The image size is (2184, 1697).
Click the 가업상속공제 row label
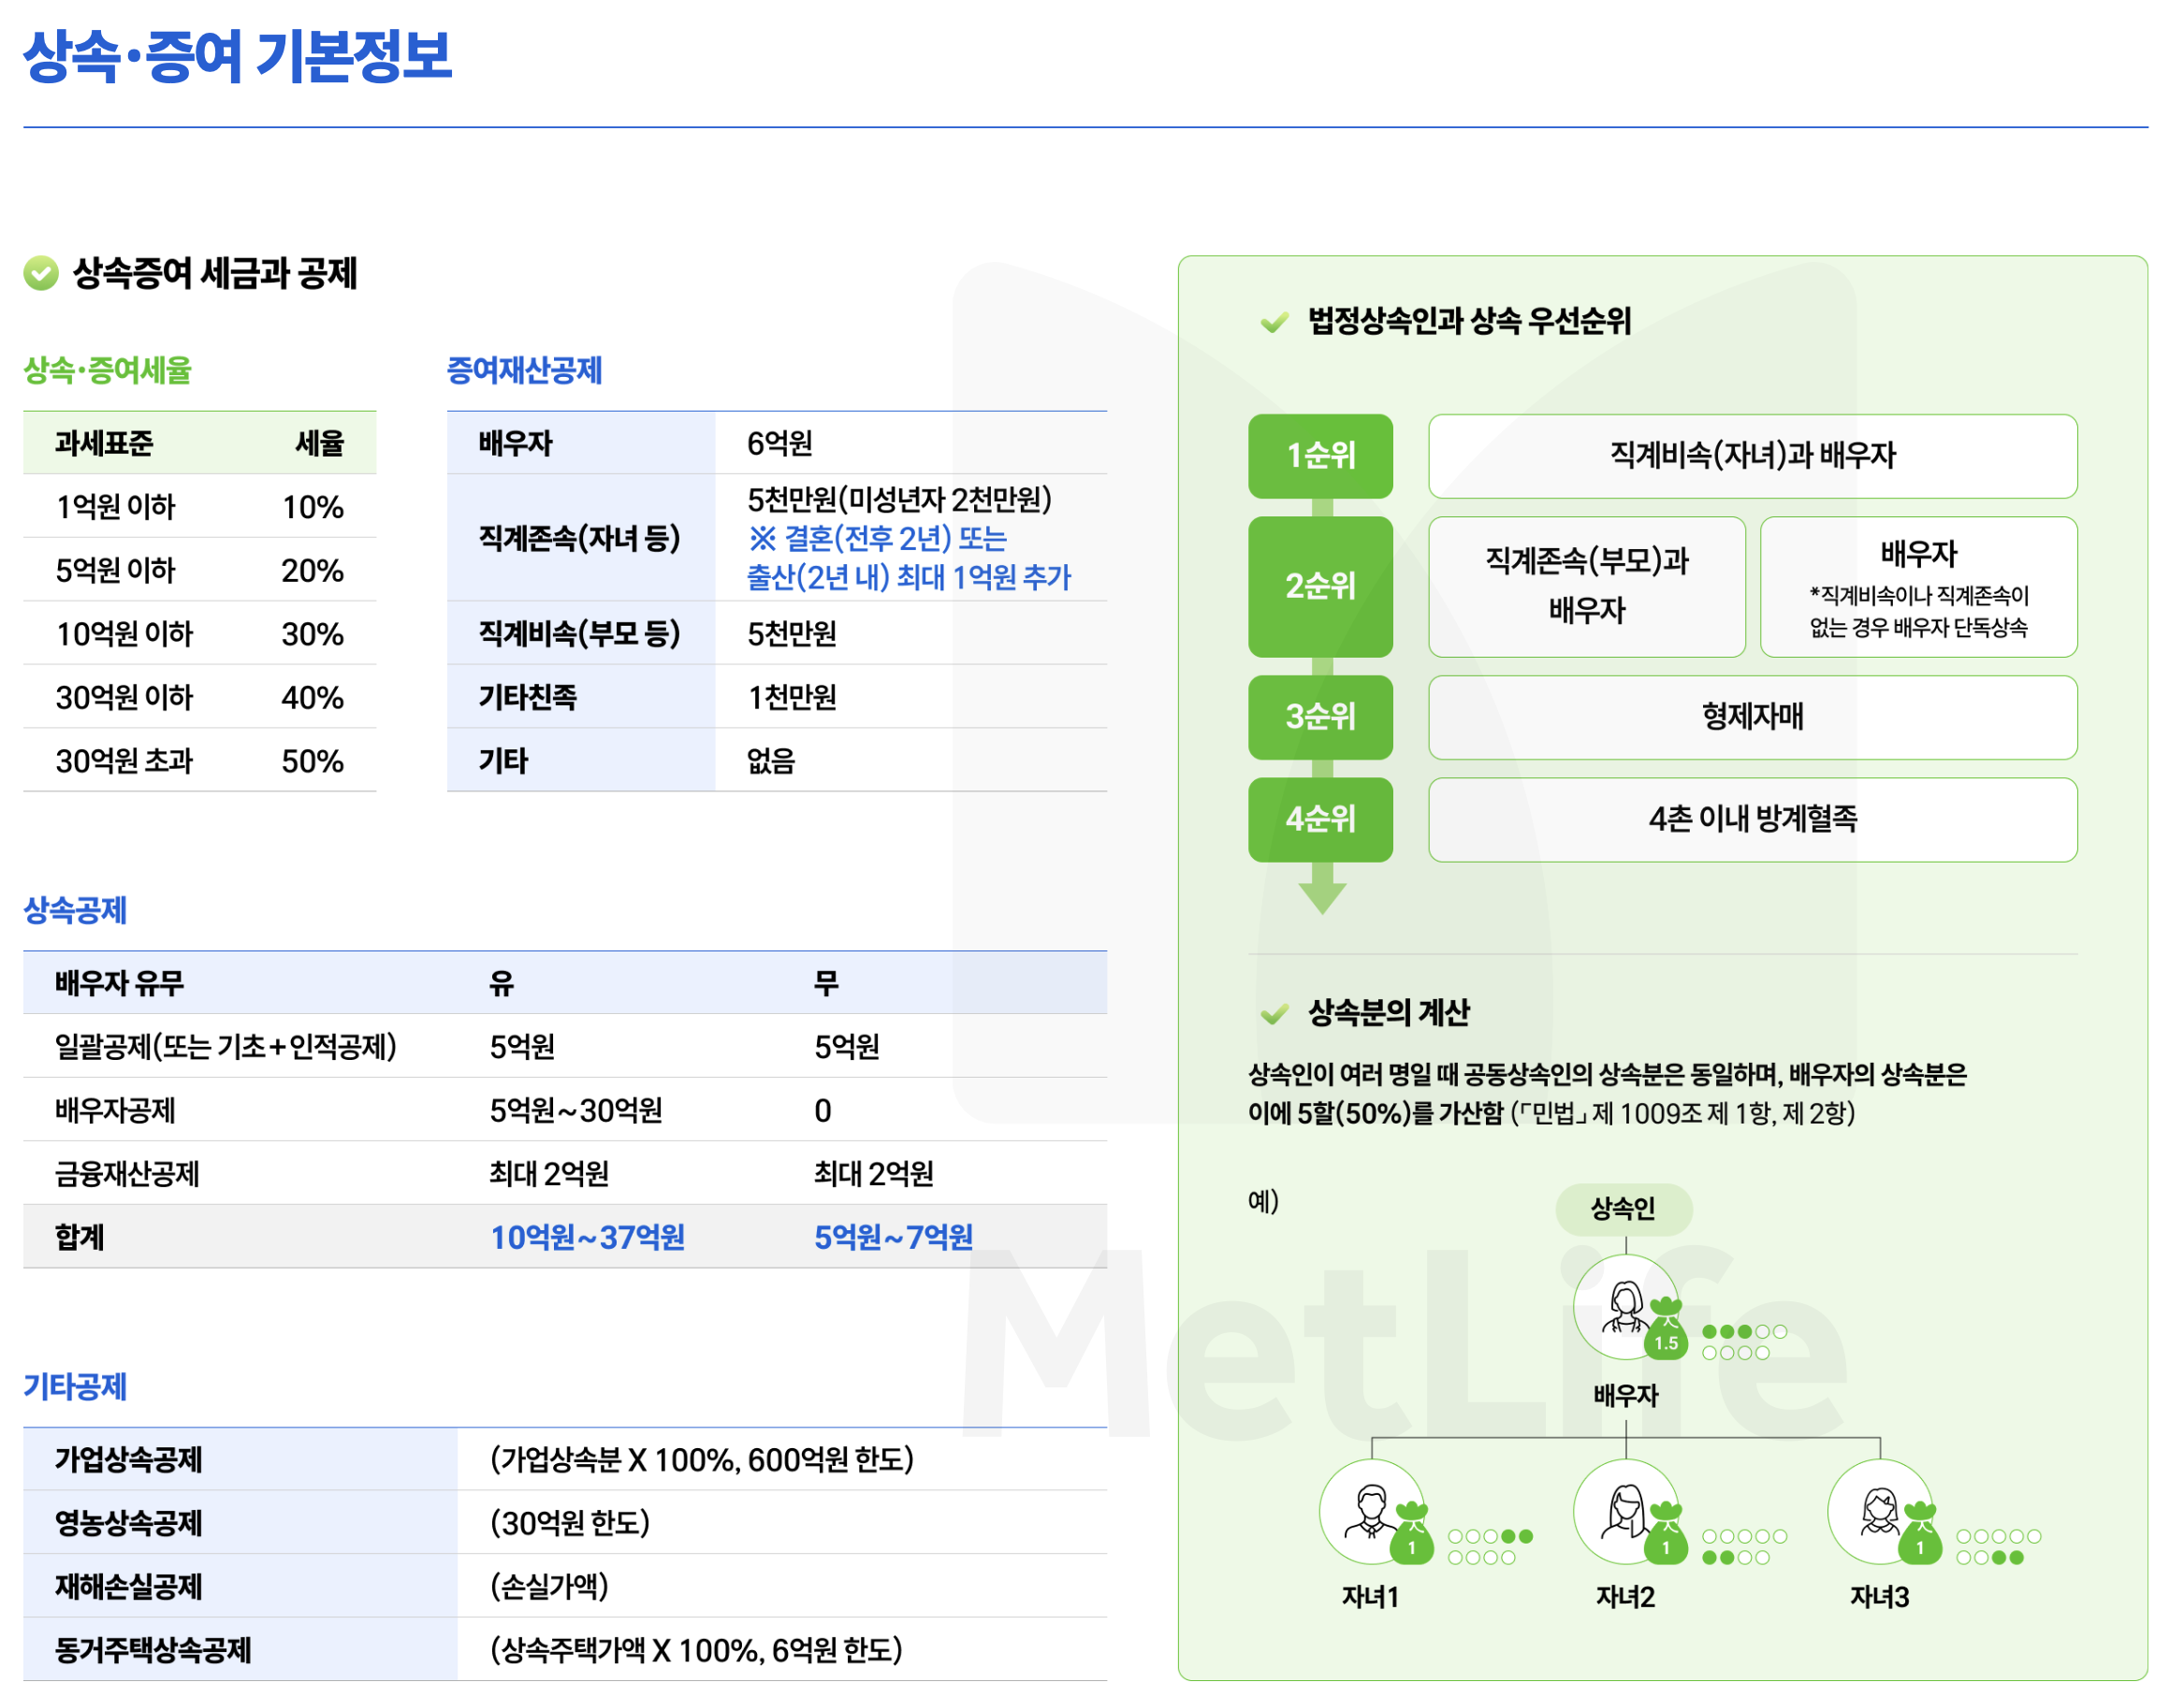click(129, 1459)
